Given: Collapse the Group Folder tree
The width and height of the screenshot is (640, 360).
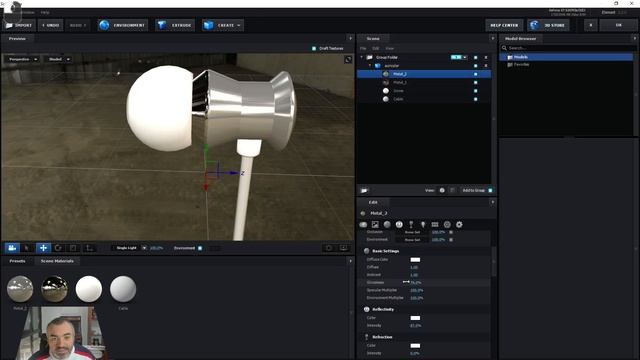Looking at the screenshot, I should click(362, 57).
